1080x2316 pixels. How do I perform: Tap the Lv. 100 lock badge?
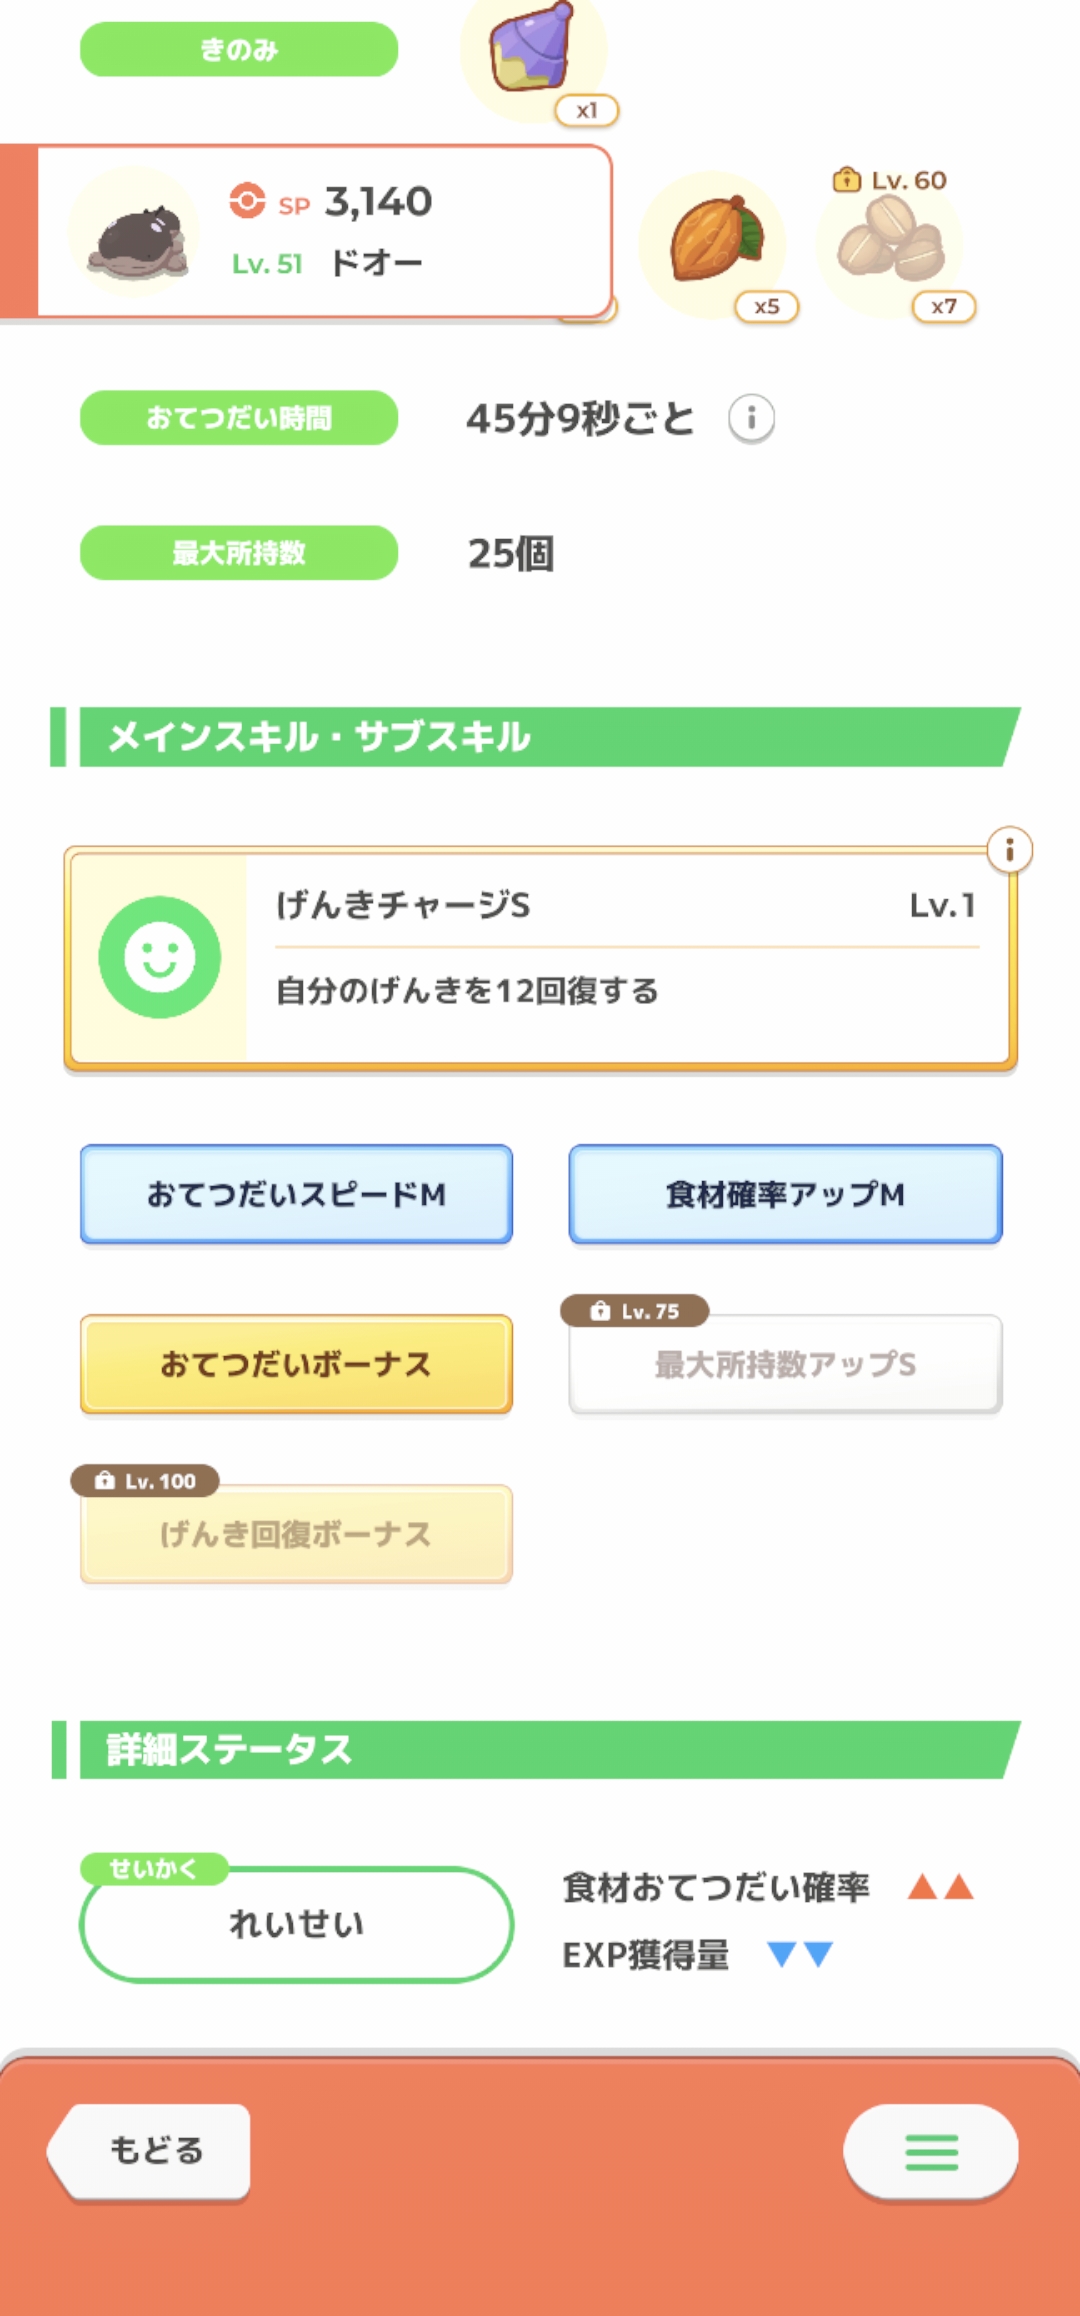click(145, 1481)
